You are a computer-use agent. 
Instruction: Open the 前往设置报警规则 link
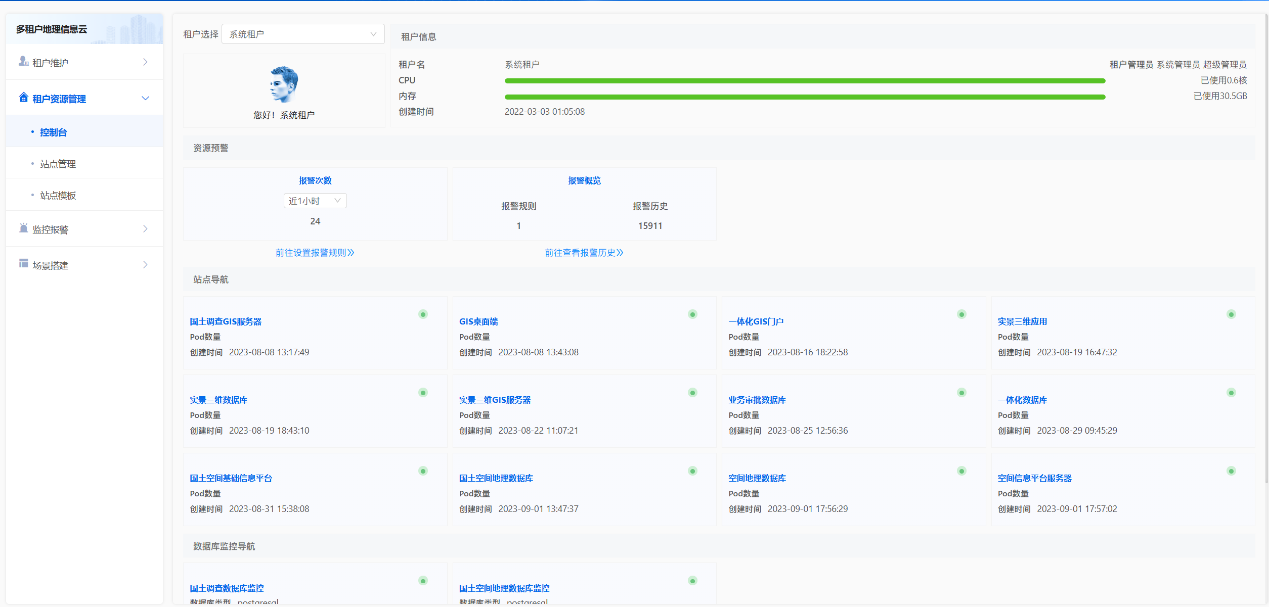(315, 252)
